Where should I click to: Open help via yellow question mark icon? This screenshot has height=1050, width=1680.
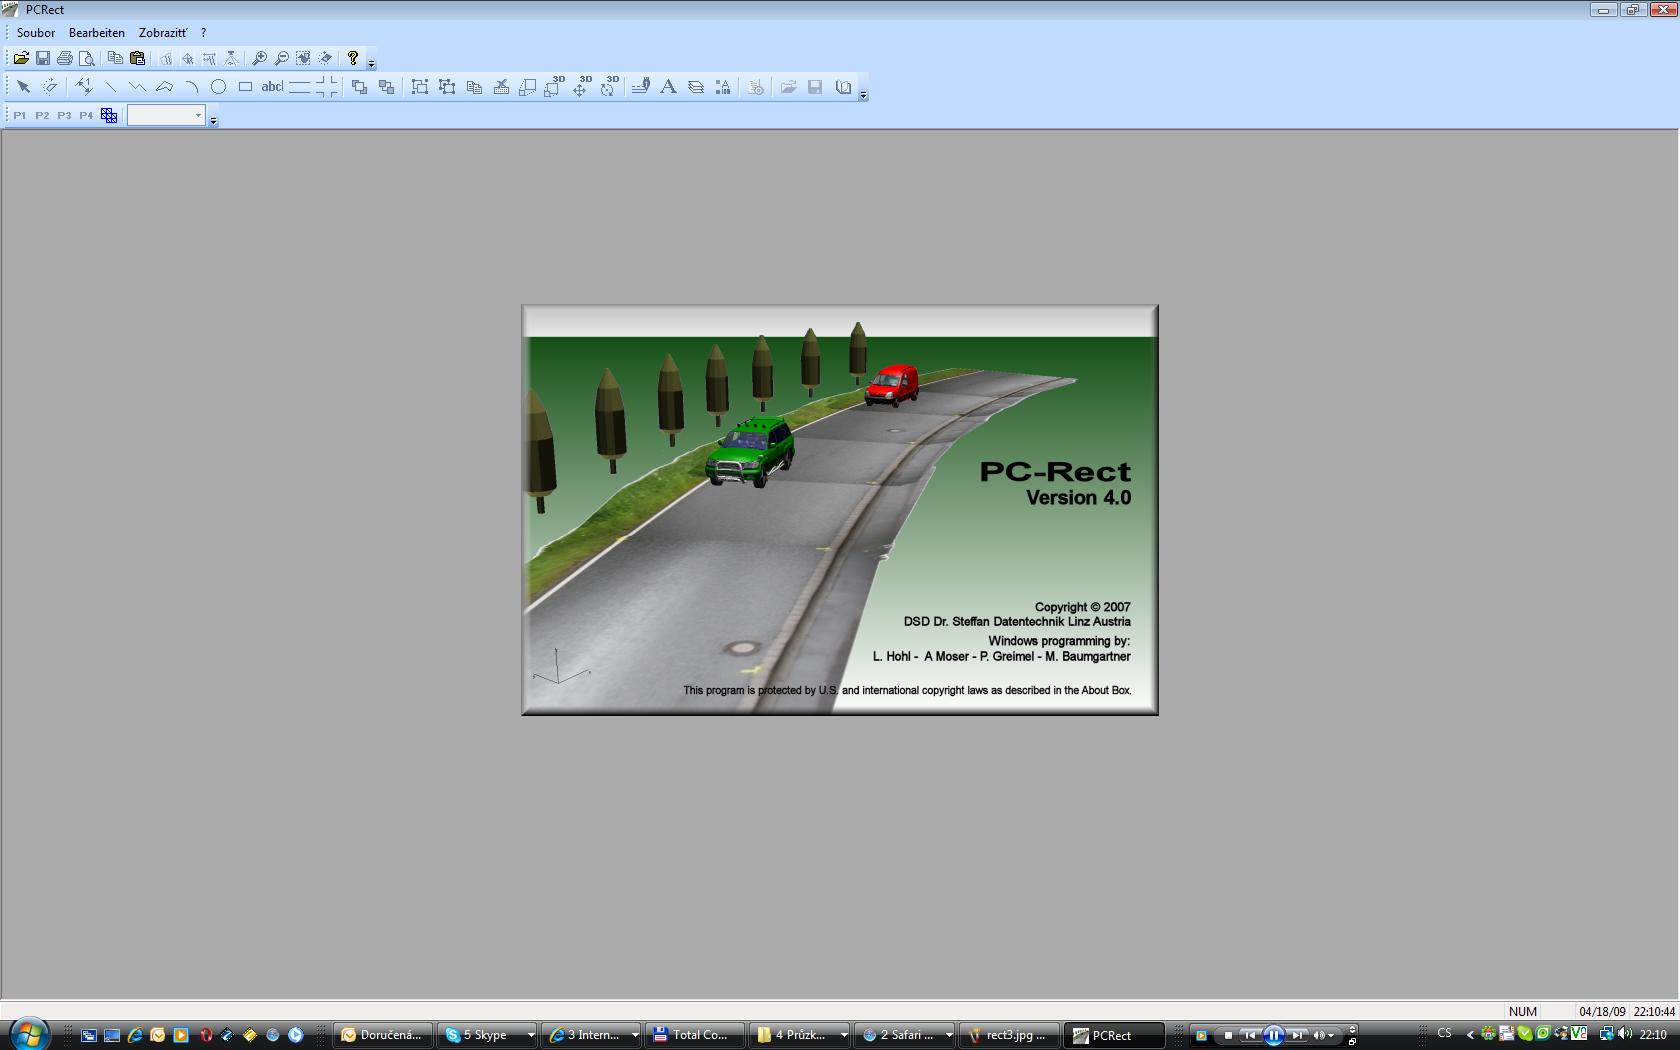click(x=353, y=58)
